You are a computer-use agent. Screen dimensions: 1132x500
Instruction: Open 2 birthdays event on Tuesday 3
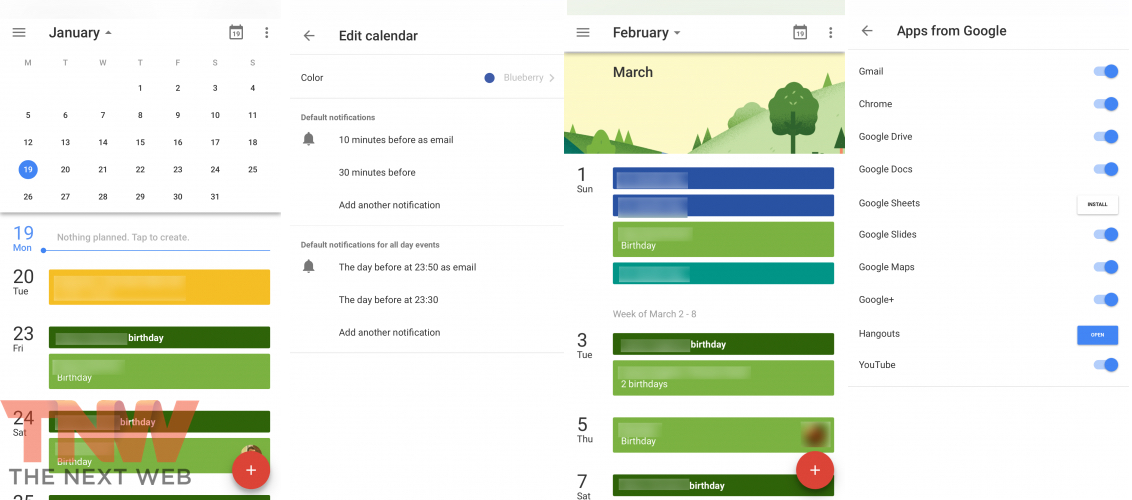click(x=723, y=378)
